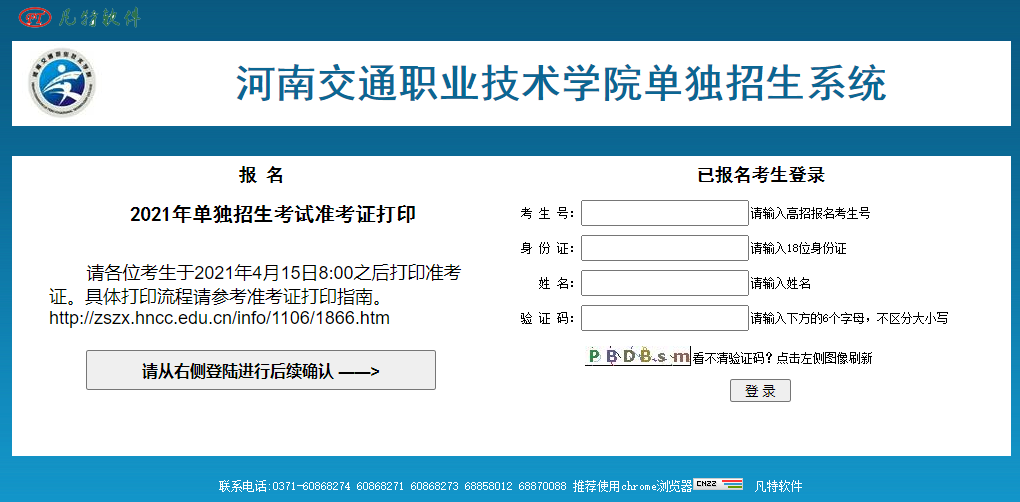Click the 看不清验证码 refresh hint text
This screenshot has height=502, width=1020.
click(x=782, y=358)
